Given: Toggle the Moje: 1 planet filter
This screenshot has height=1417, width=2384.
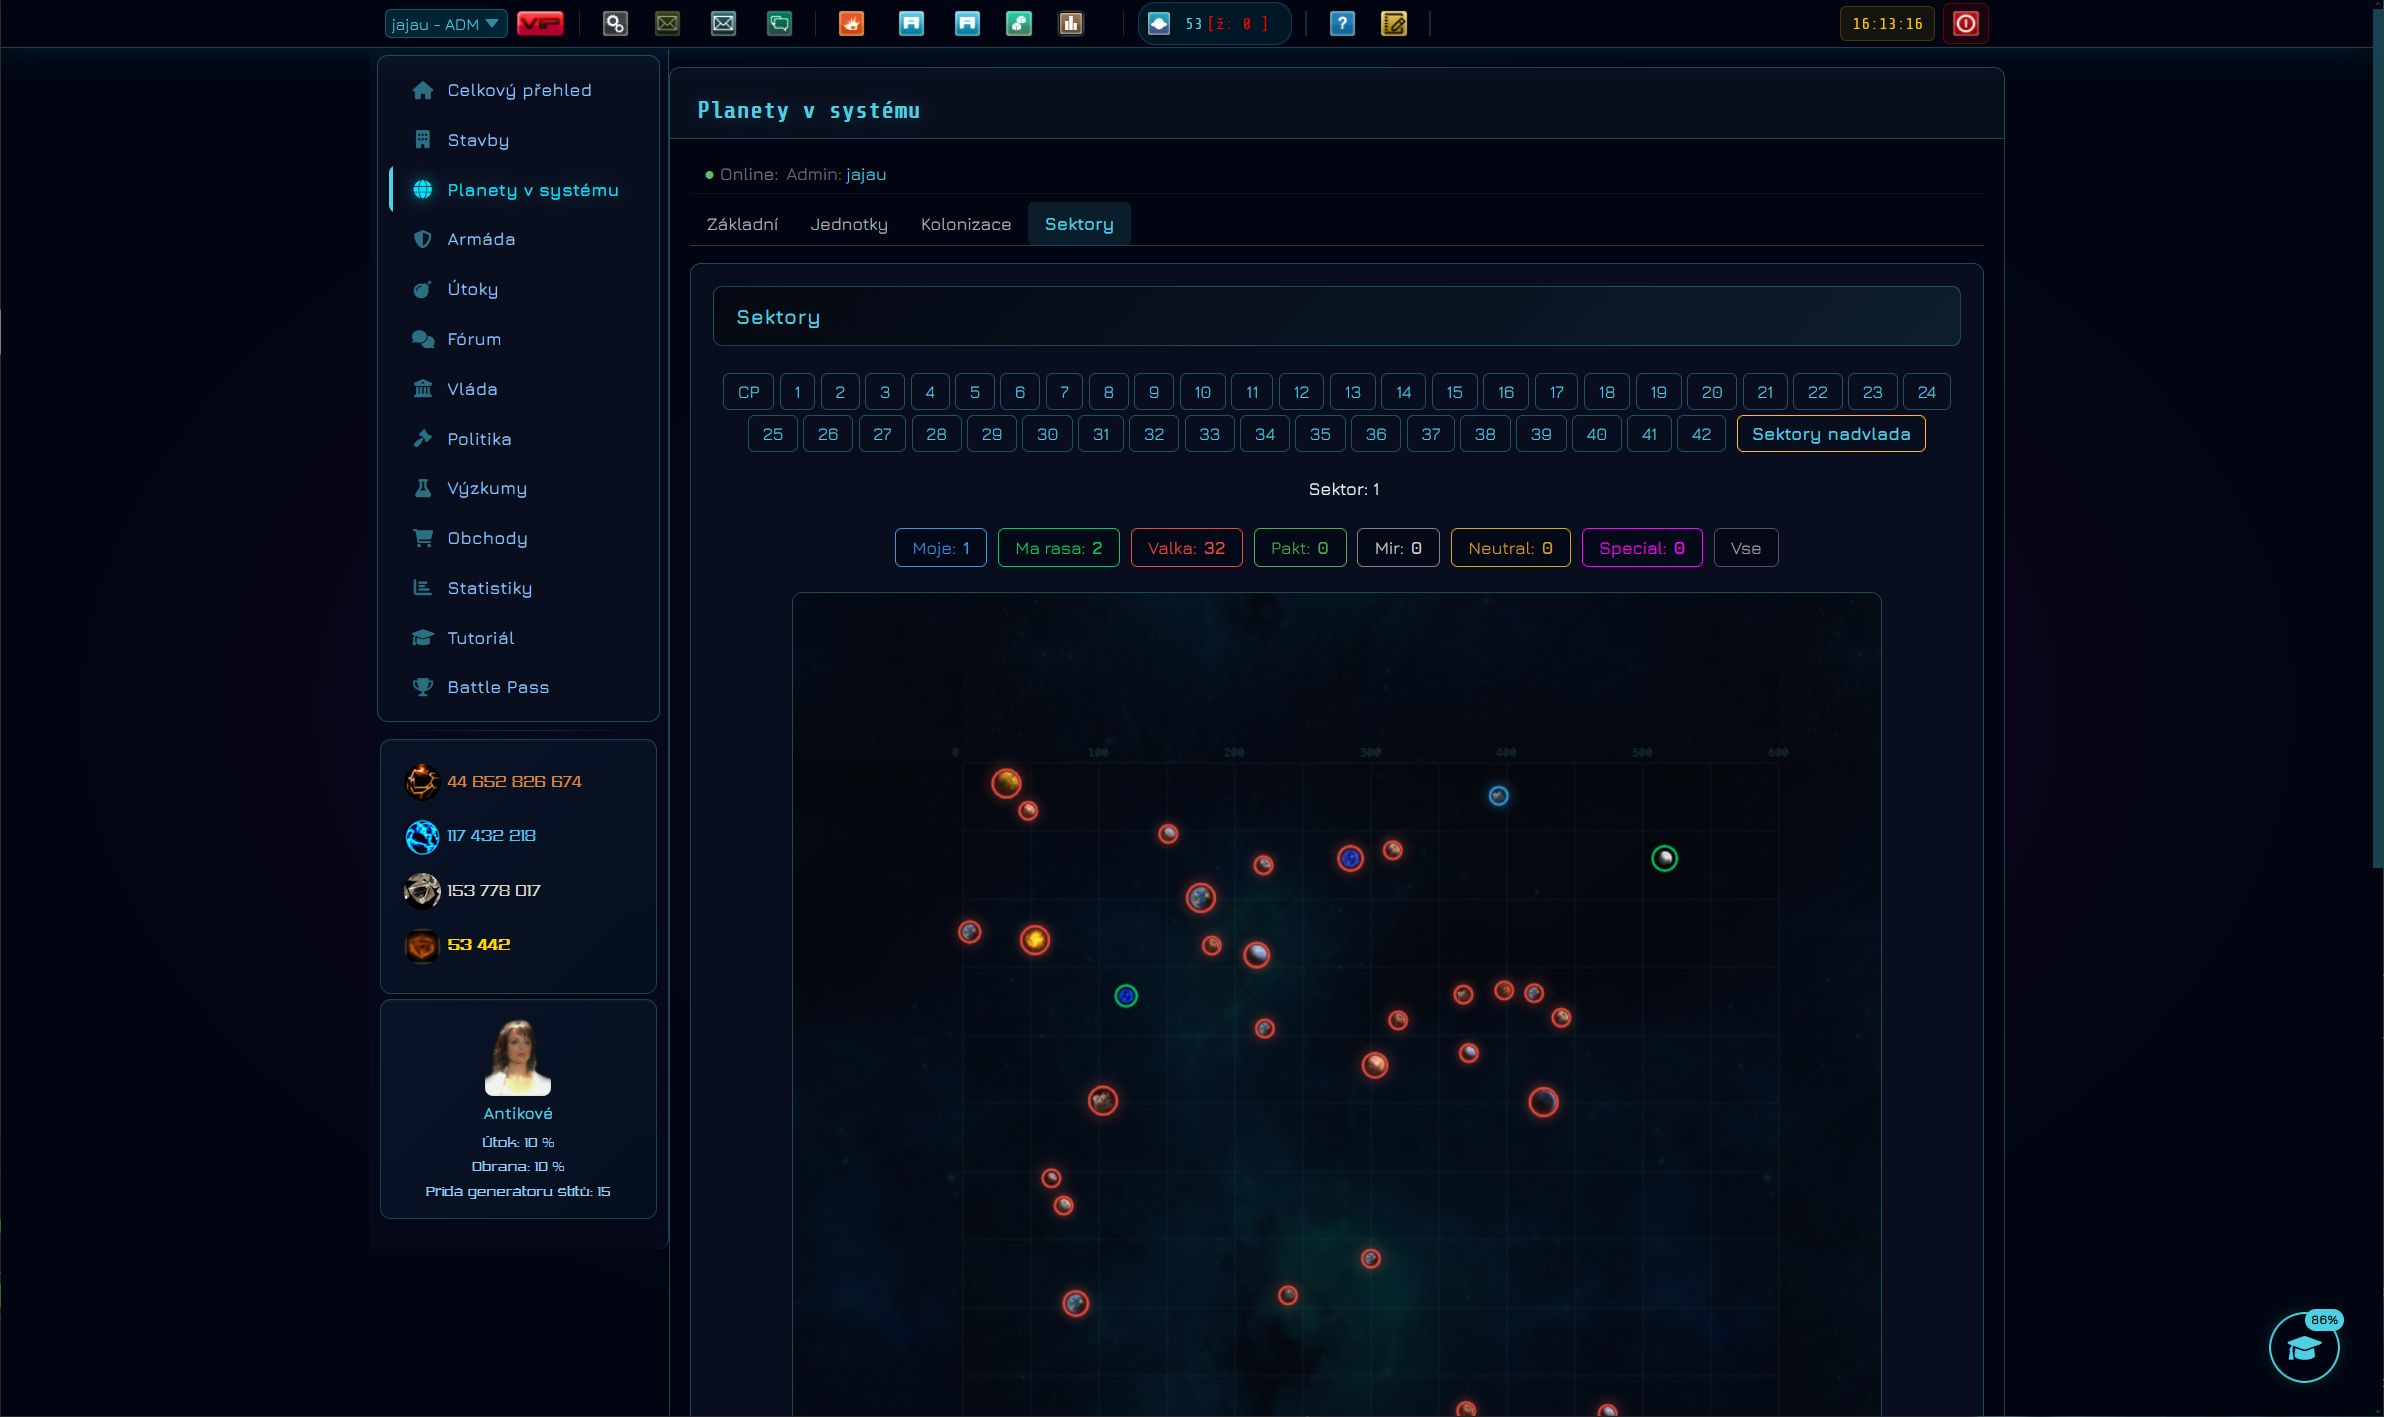Looking at the screenshot, I should tap(940, 548).
